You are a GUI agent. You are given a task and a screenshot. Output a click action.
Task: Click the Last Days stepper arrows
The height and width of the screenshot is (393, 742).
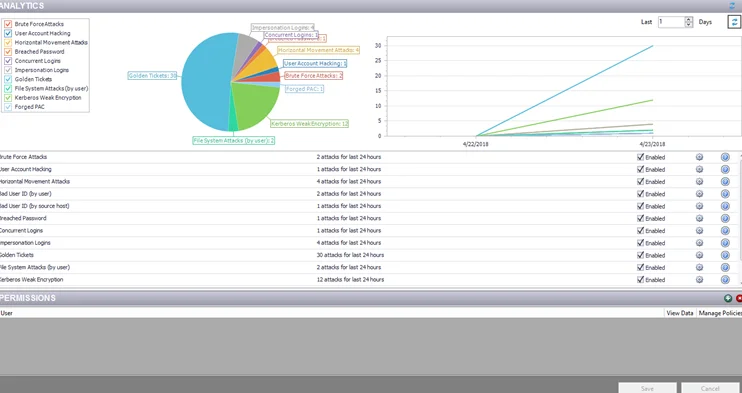689,22
